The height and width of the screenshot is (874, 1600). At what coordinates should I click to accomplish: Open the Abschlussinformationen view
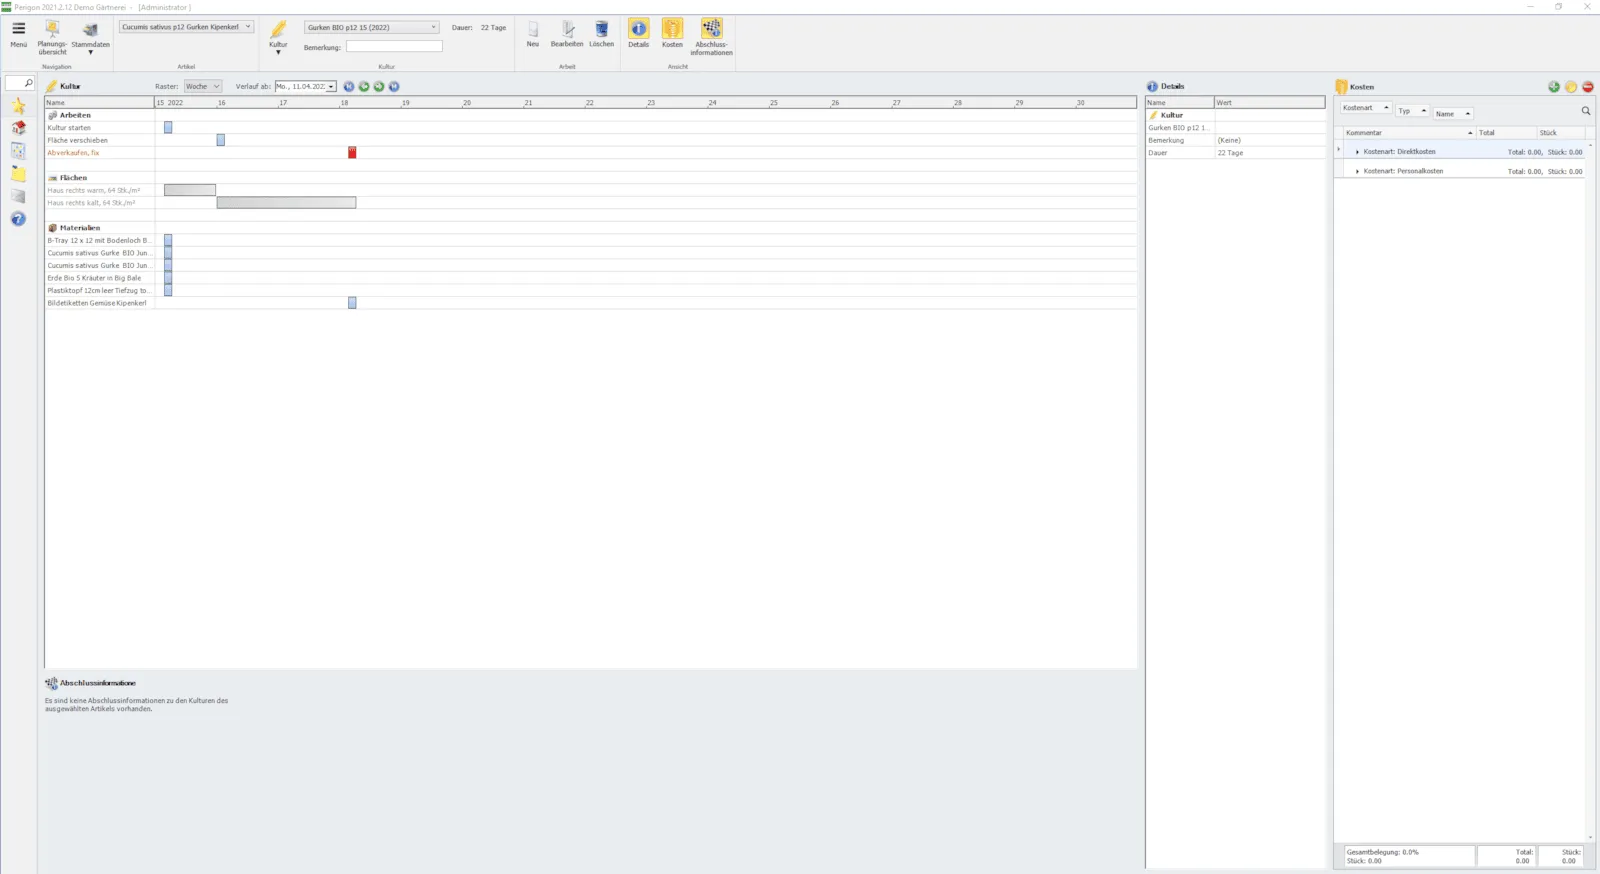(x=711, y=37)
